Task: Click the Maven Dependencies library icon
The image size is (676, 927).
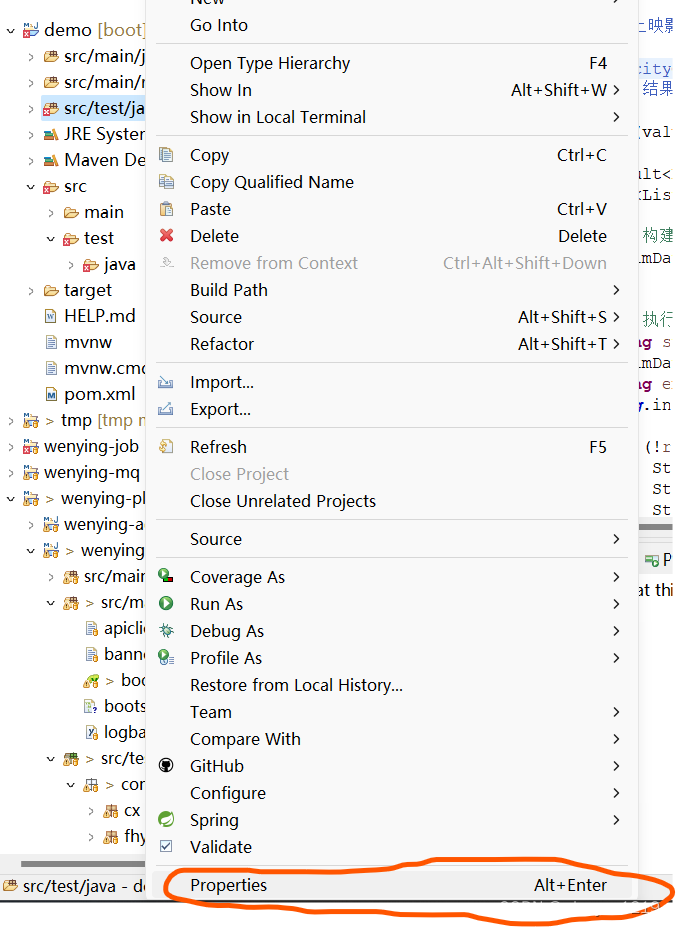Action: click(51, 161)
